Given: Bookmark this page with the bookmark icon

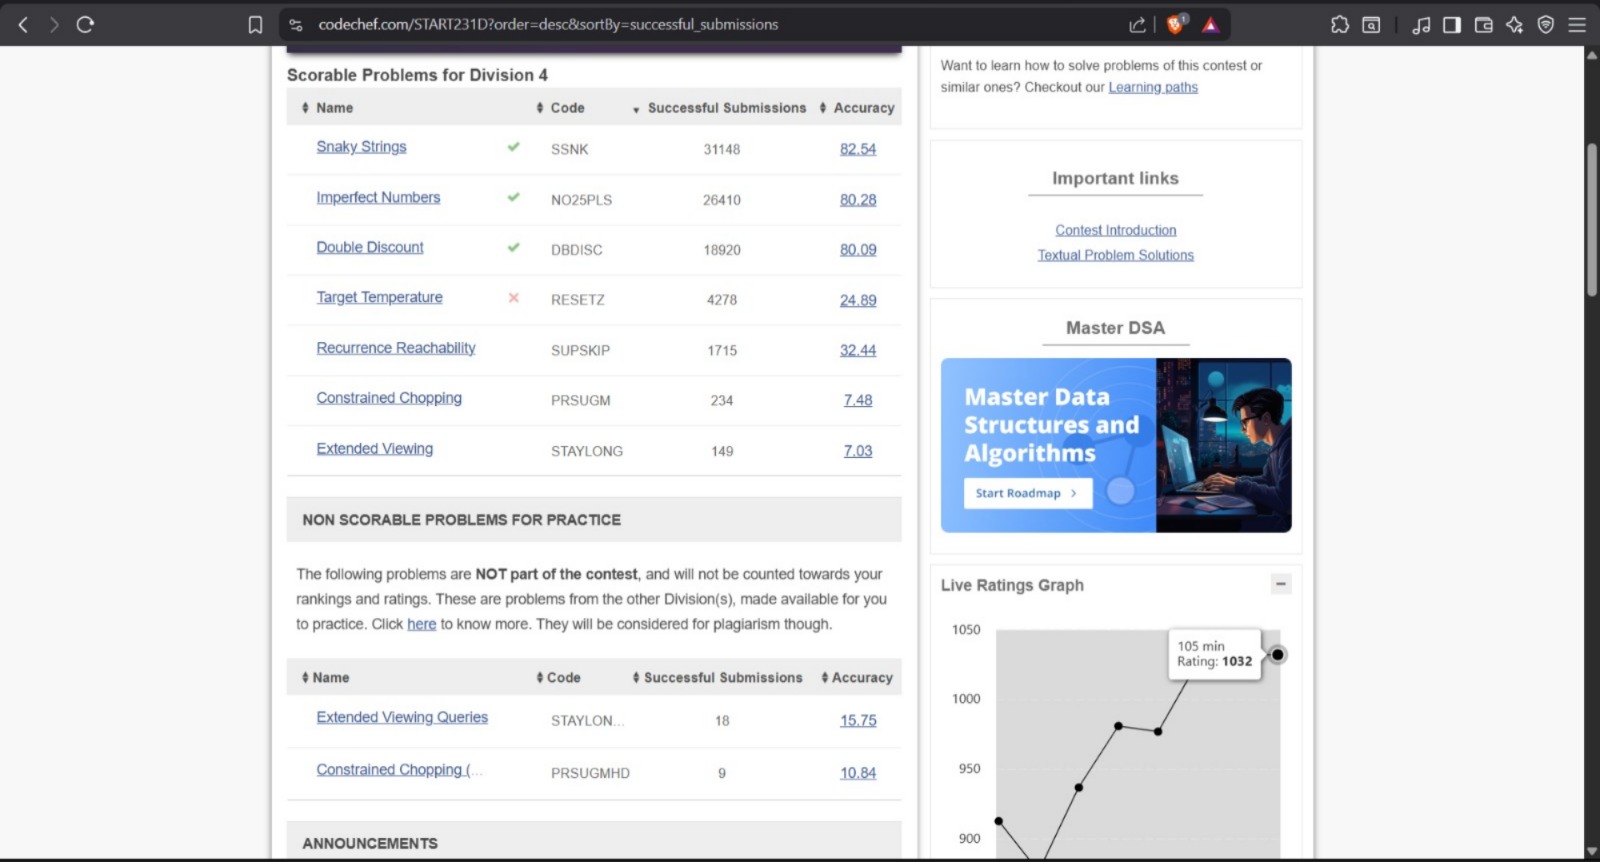Looking at the screenshot, I should tap(255, 24).
